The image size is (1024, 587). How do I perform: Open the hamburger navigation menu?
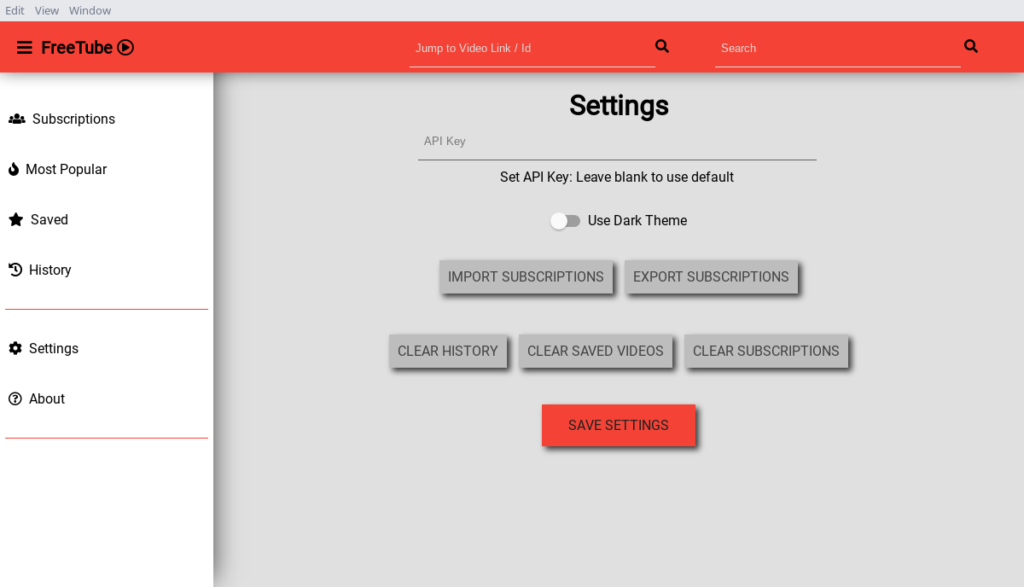click(x=26, y=46)
